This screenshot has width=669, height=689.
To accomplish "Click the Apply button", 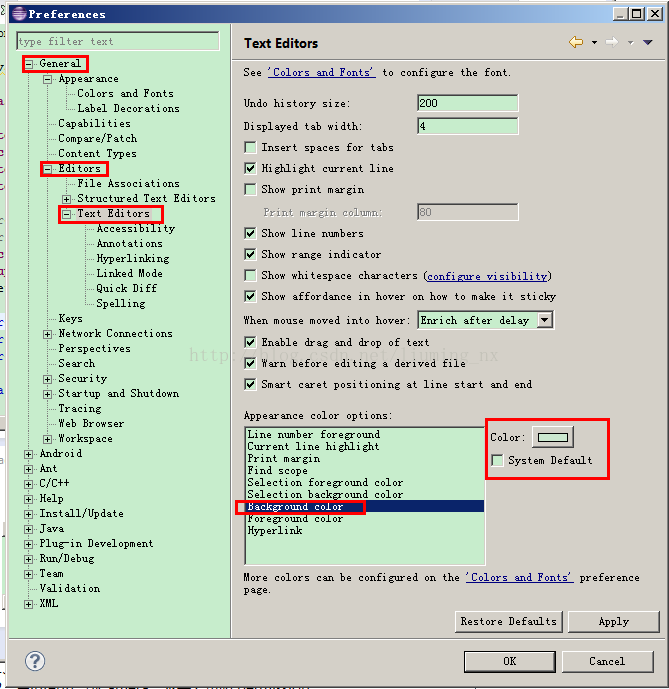I will tap(614, 622).
